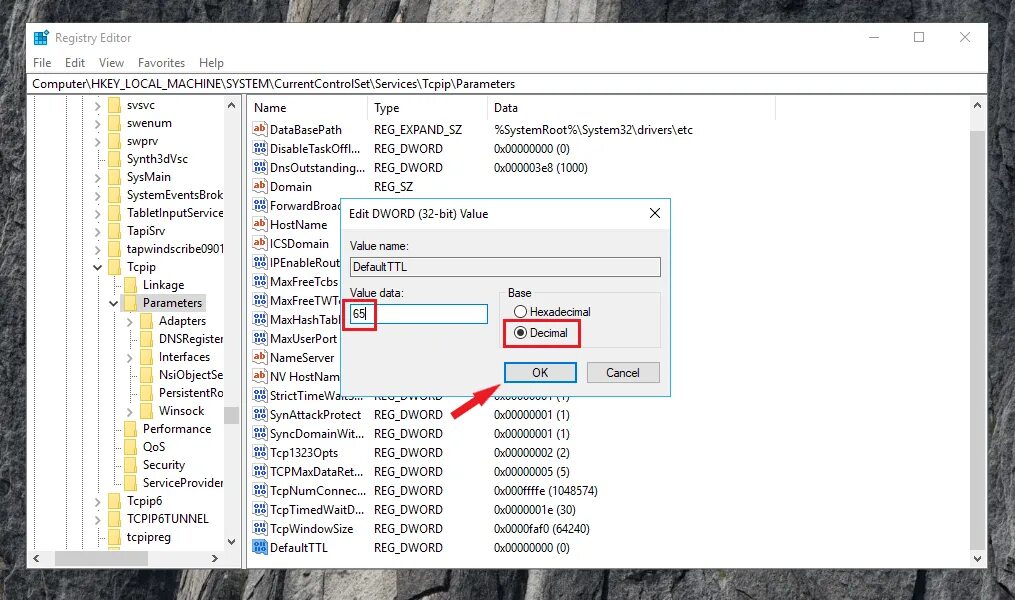Open the Edit menu

[x=74, y=63]
